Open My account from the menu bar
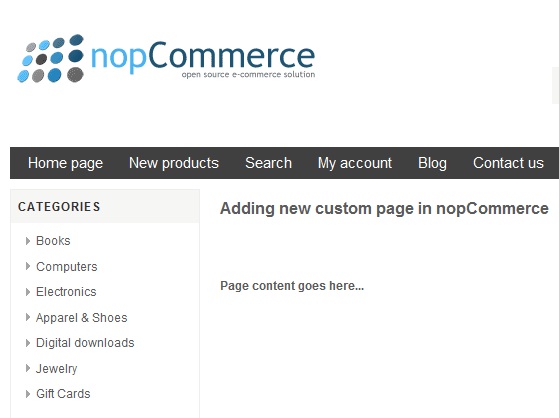This screenshot has height=418, width=559. click(355, 163)
